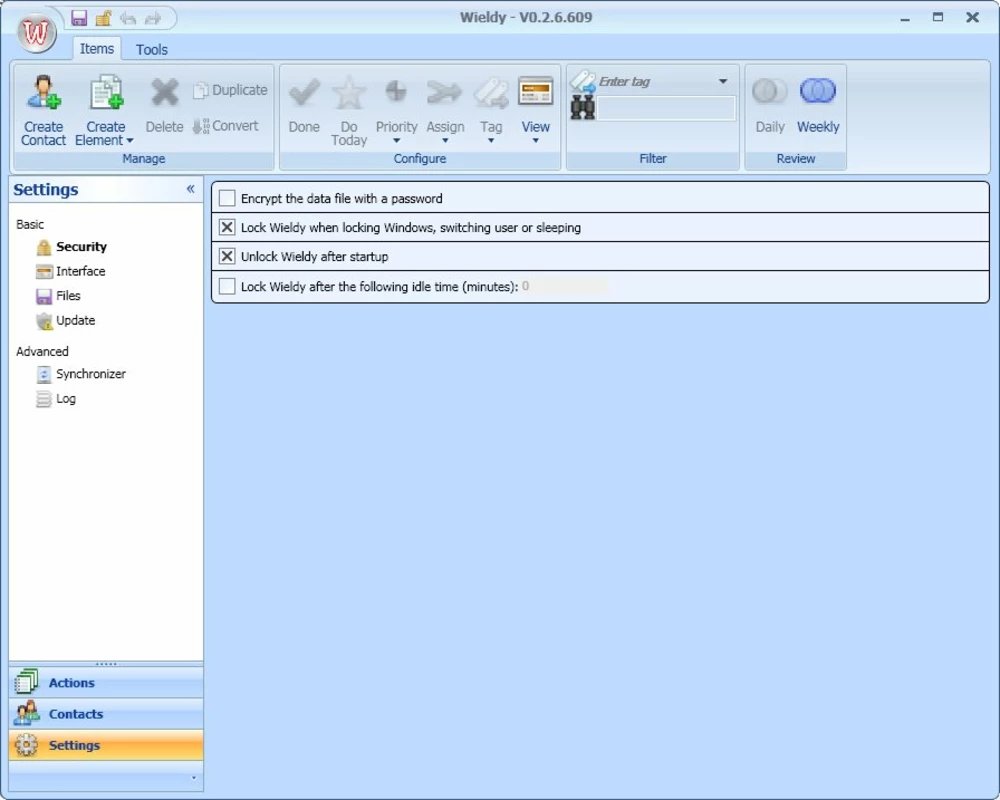Open the Wieldy application logo button
1000x800 pixels.
36,32
